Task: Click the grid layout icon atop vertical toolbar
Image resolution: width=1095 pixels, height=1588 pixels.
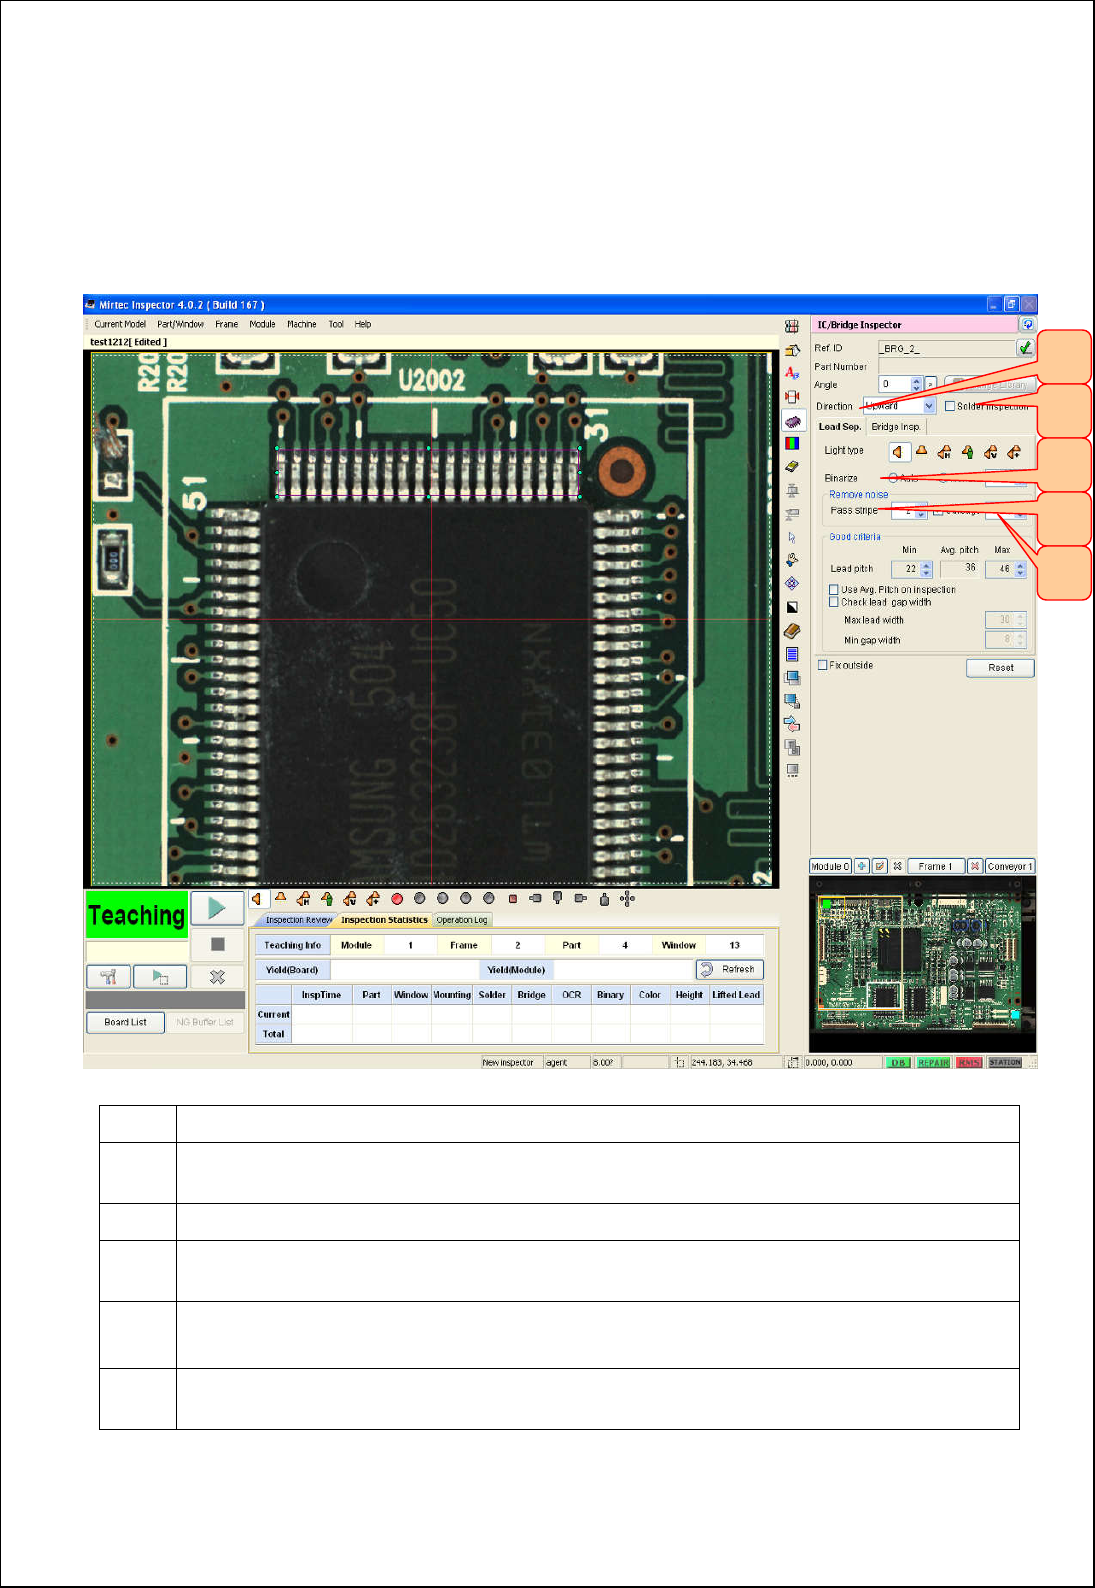Action: tap(792, 326)
